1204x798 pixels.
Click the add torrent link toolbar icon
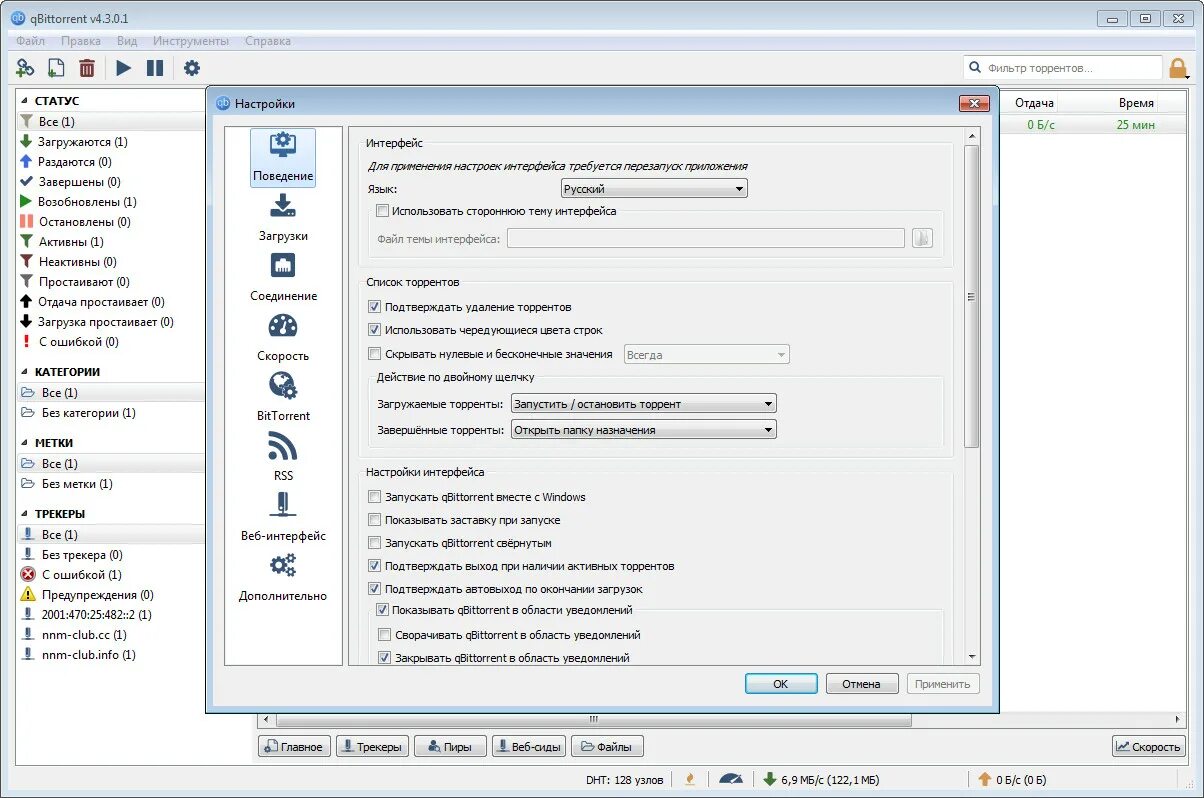pos(25,68)
